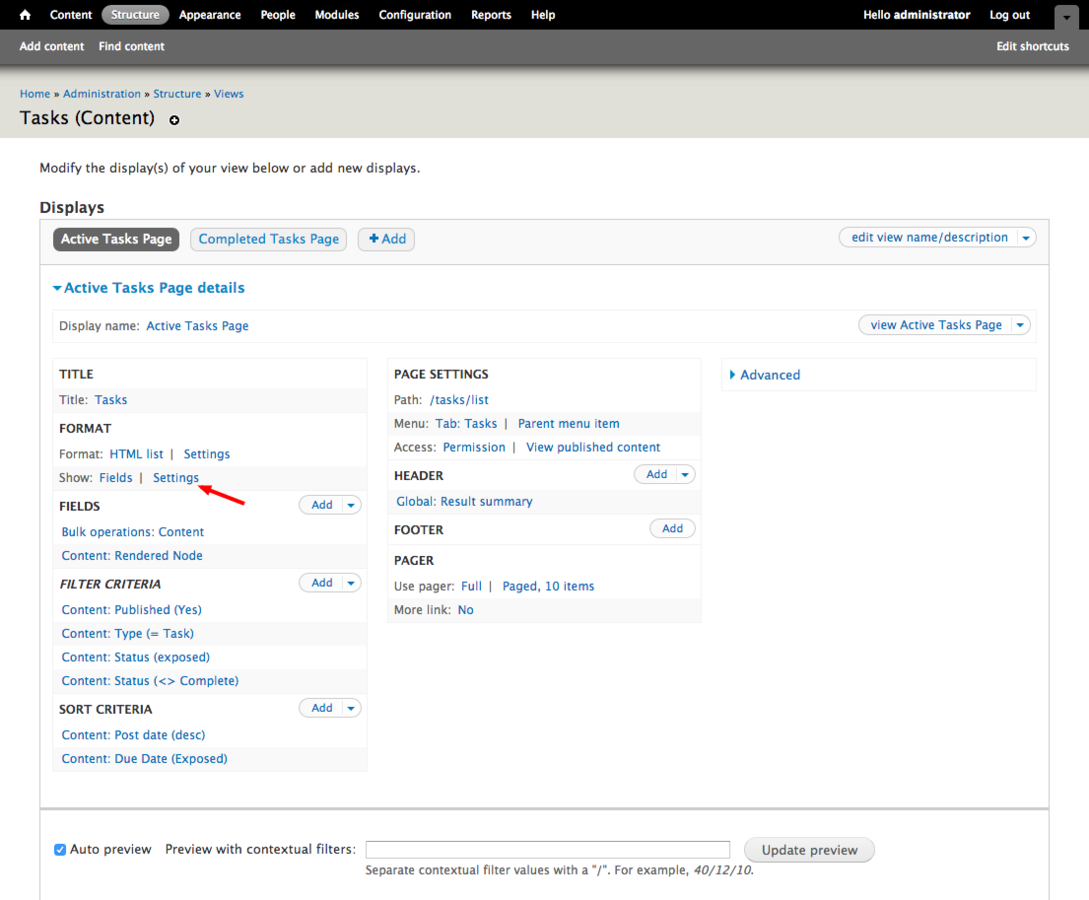Open the dropdown arrow next to edit view name/description
The image size is (1089, 900).
coord(1026,238)
